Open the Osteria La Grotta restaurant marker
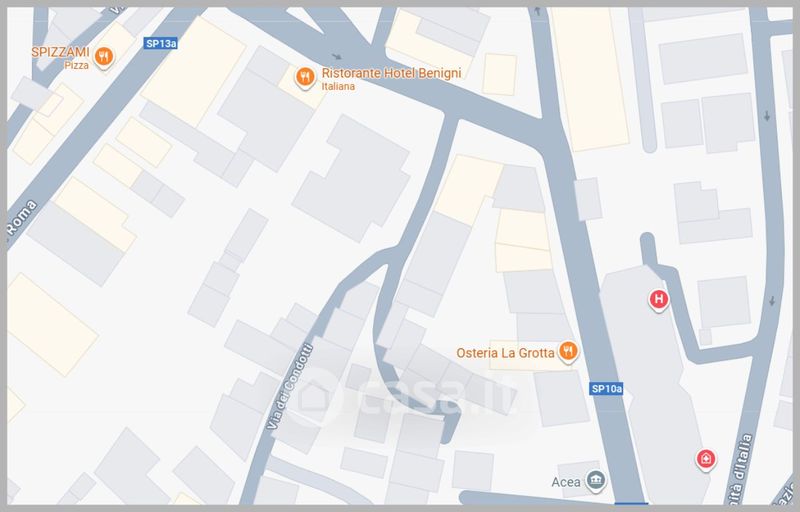The height and width of the screenshot is (512, 800). [568, 351]
